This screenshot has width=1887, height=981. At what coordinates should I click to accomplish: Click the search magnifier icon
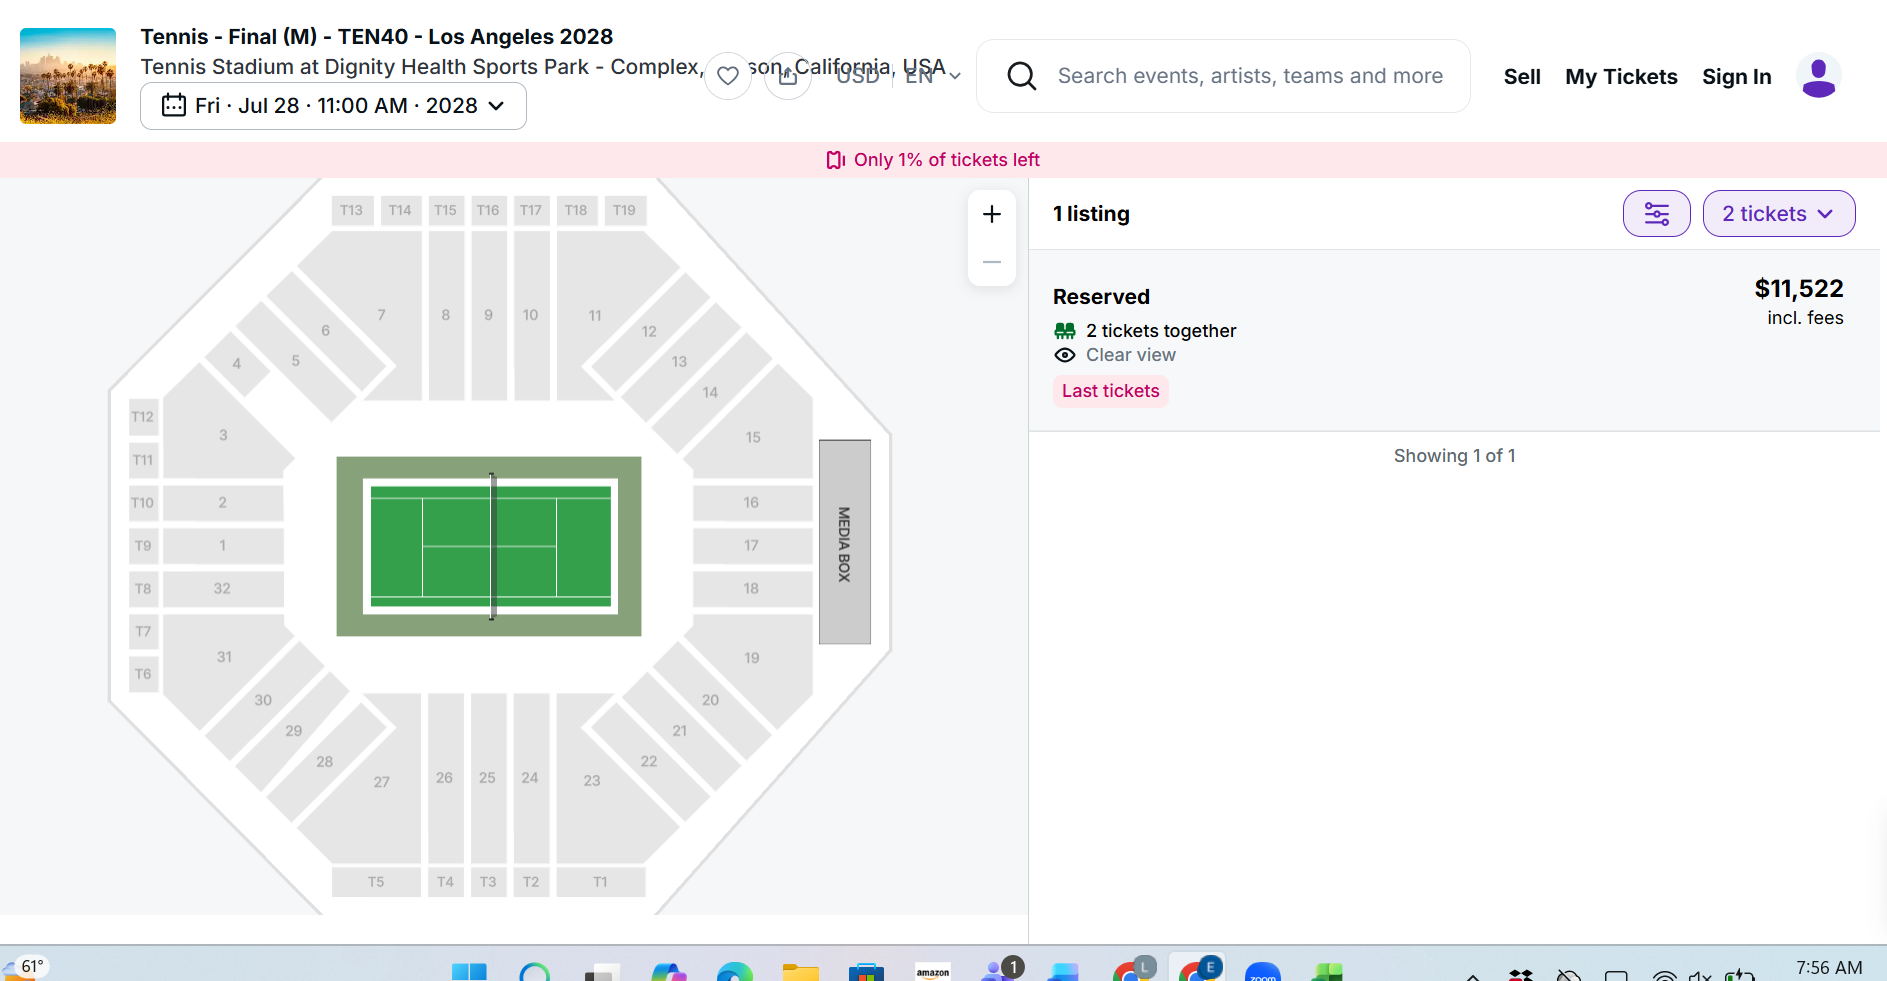point(1021,76)
